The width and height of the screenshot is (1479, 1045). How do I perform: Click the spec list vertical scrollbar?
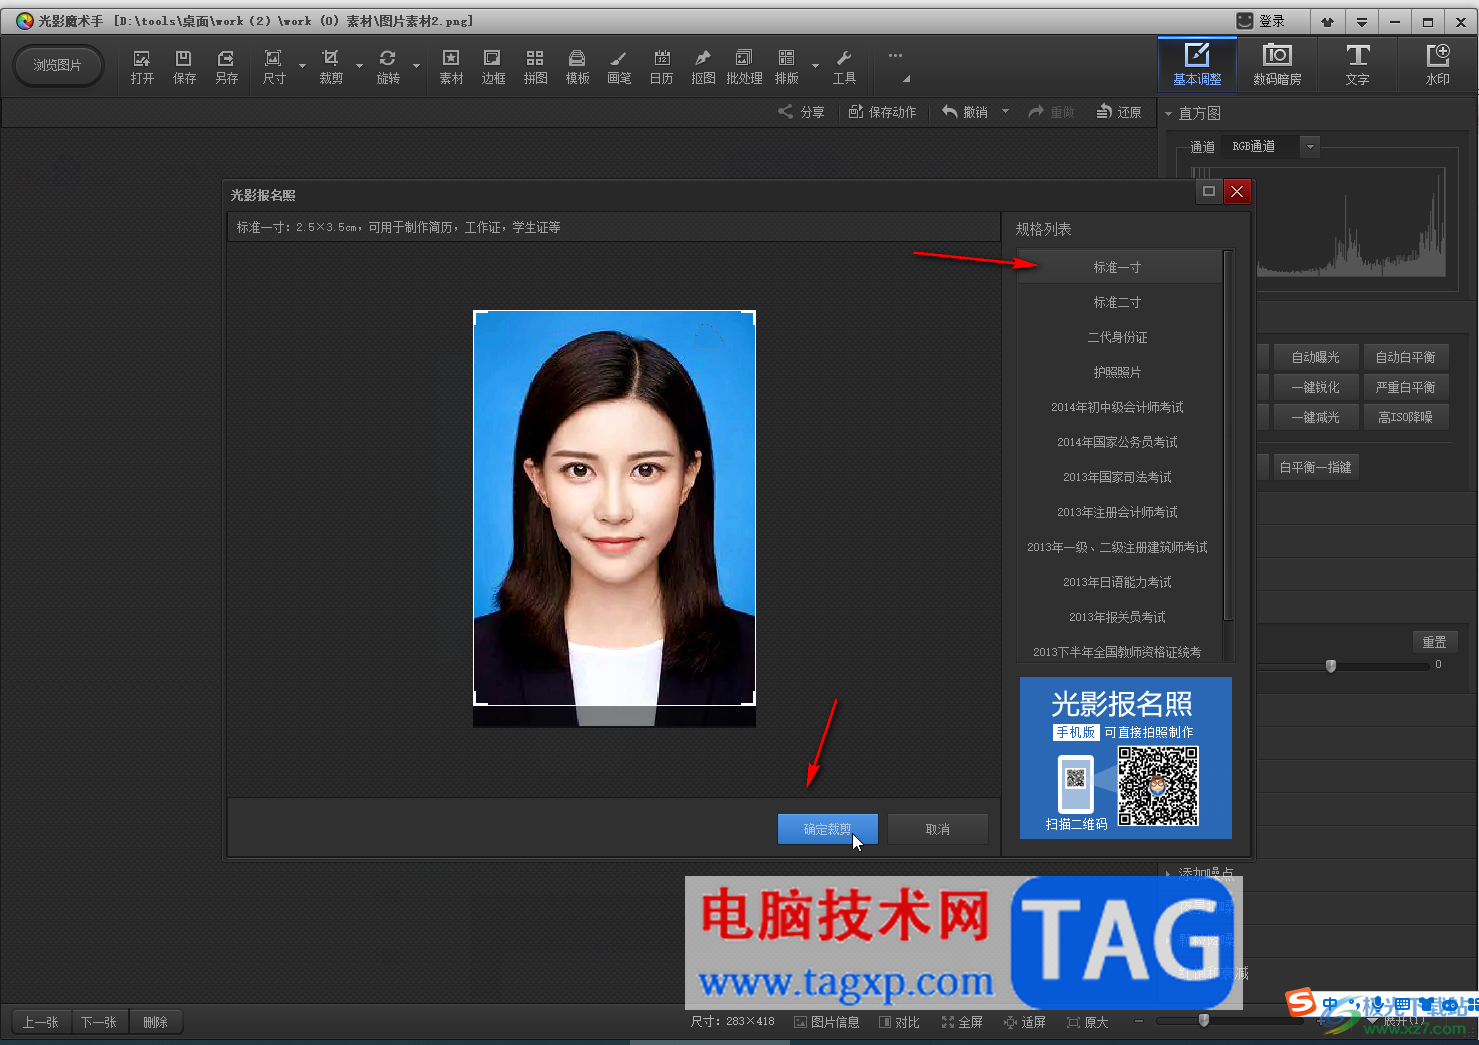click(x=1228, y=436)
